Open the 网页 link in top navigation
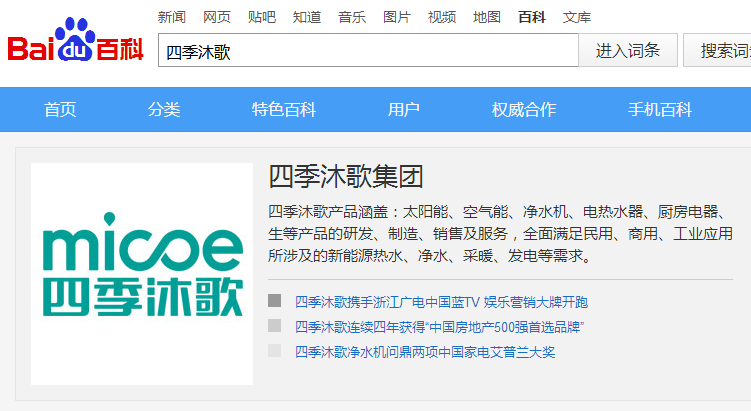The image size is (751, 411). [x=217, y=17]
